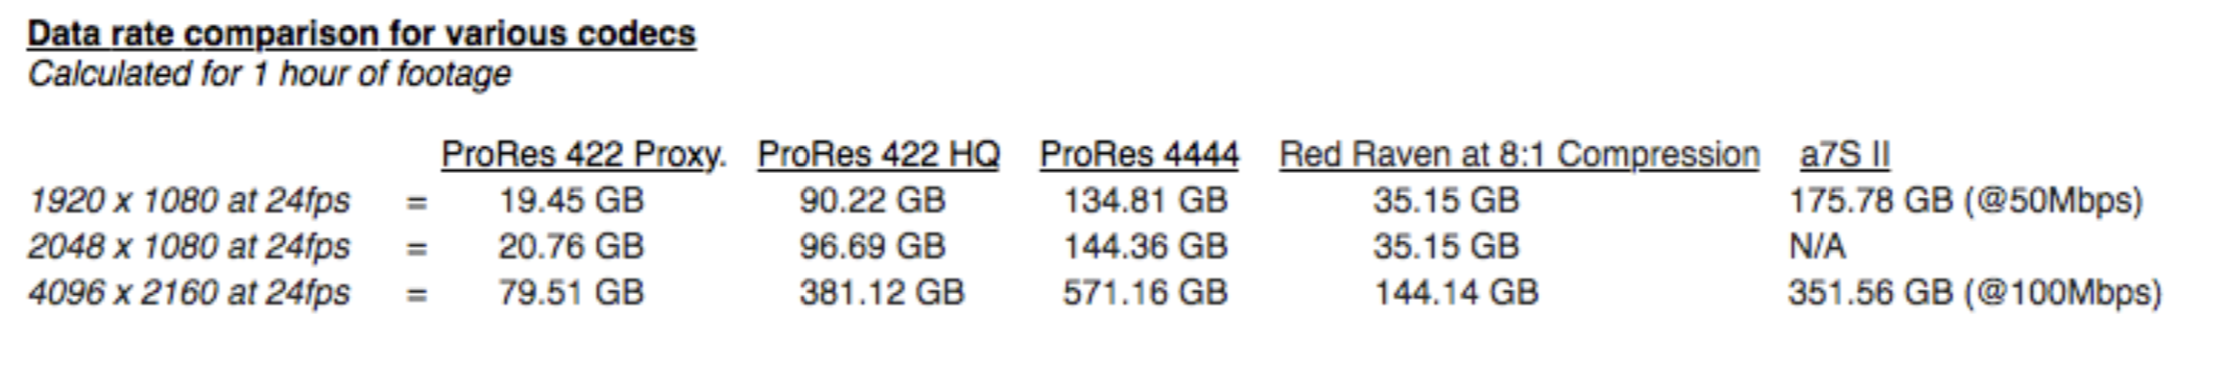Image resolution: width=2218 pixels, height=368 pixels.
Task: Select the 144.14 GB Red Raven value
Action: (1455, 293)
